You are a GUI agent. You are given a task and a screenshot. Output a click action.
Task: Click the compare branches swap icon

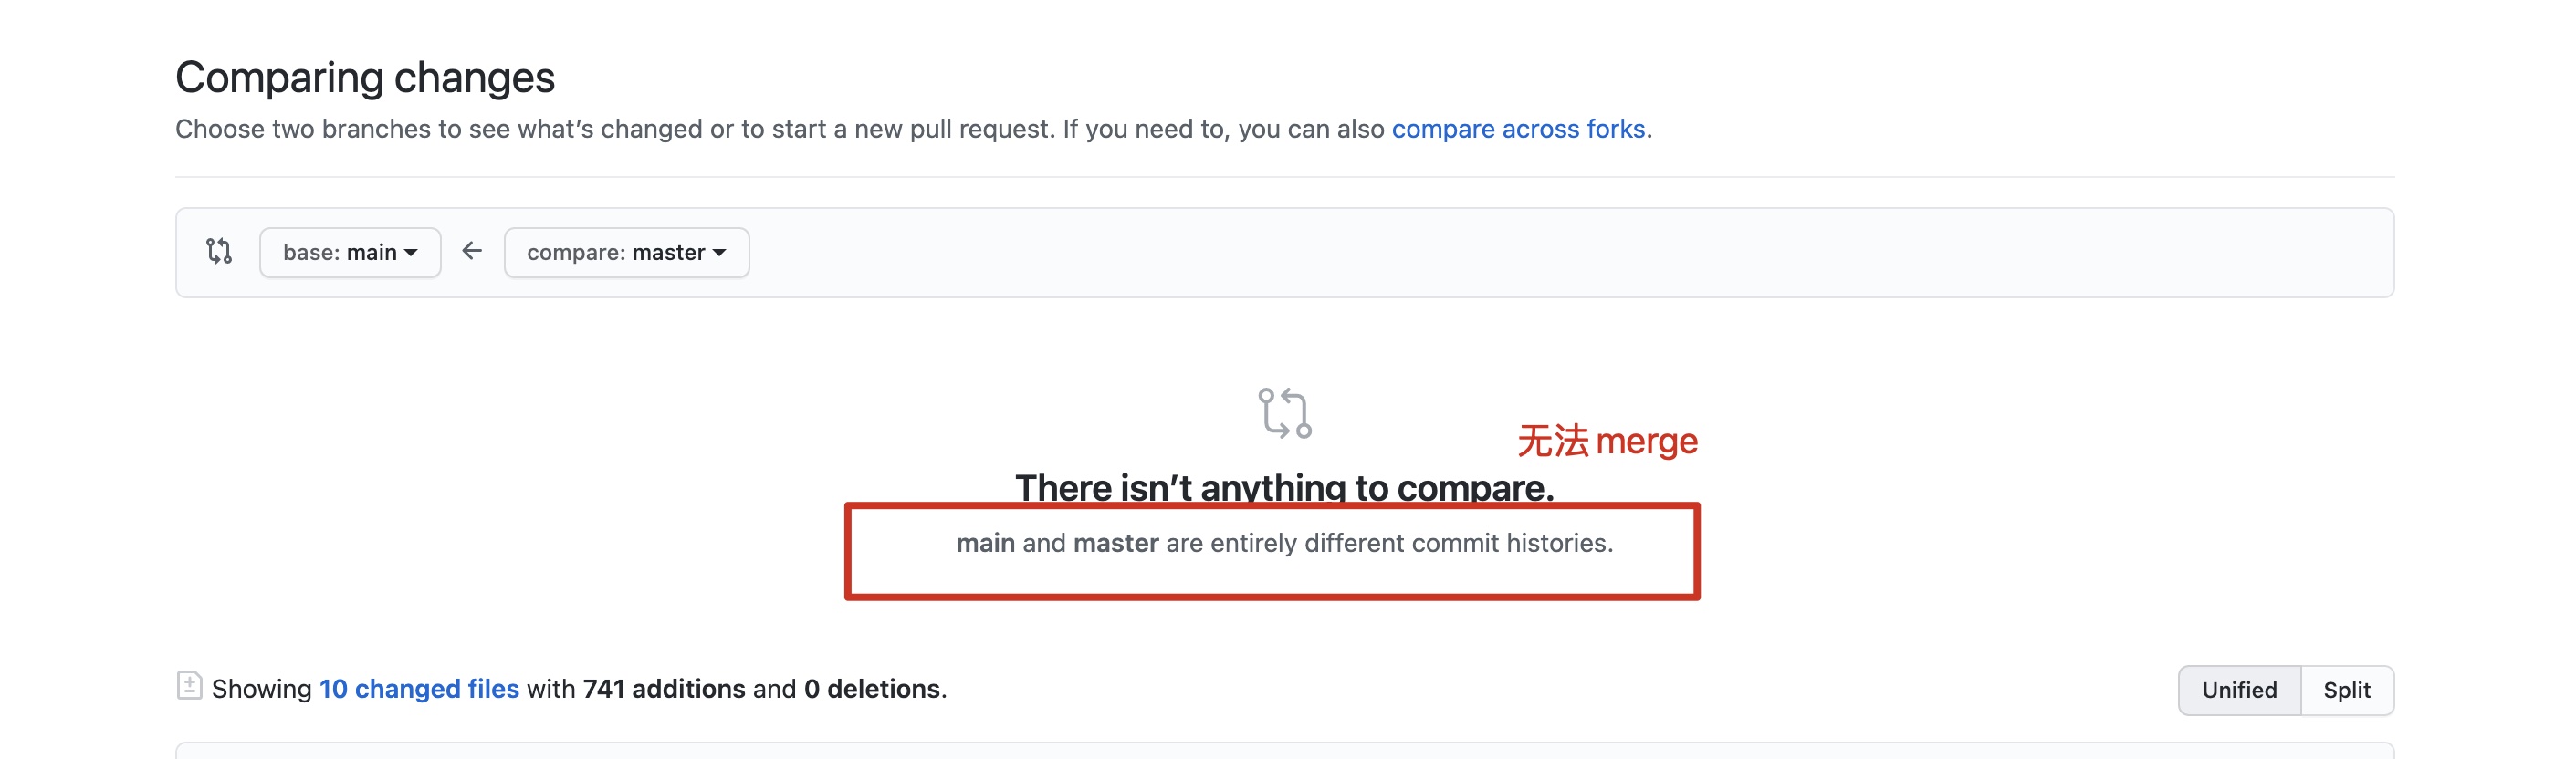coord(219,251)
